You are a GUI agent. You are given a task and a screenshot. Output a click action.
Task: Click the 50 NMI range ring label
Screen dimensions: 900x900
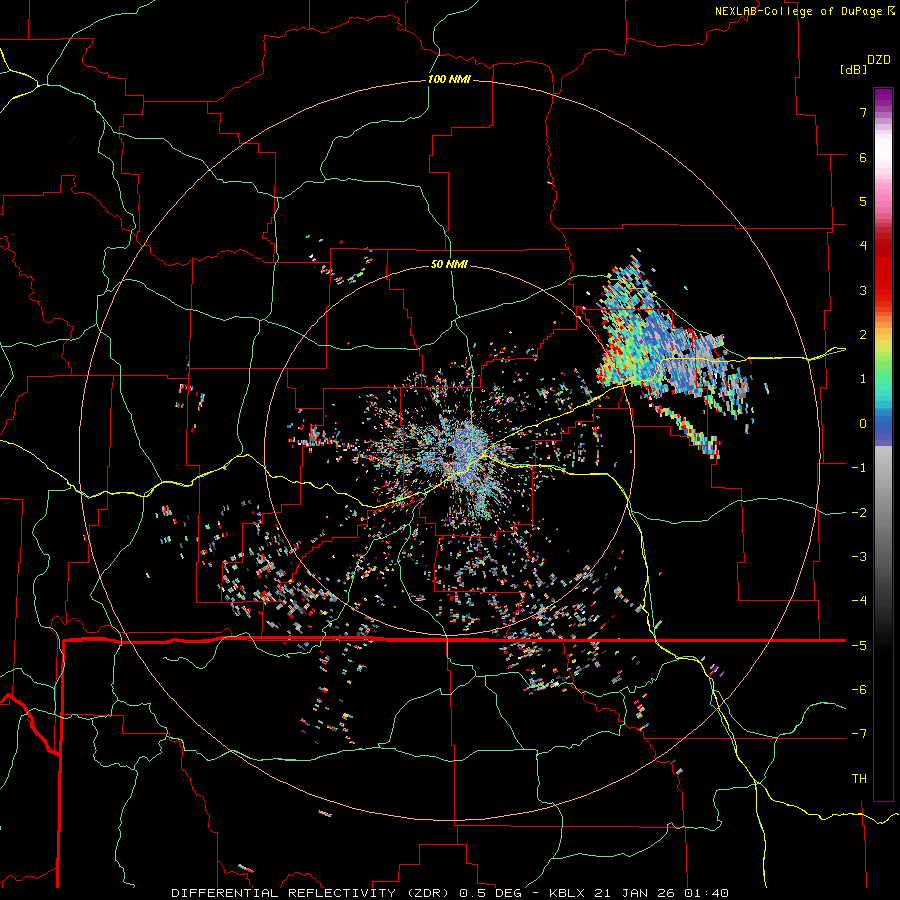[449, 264]
